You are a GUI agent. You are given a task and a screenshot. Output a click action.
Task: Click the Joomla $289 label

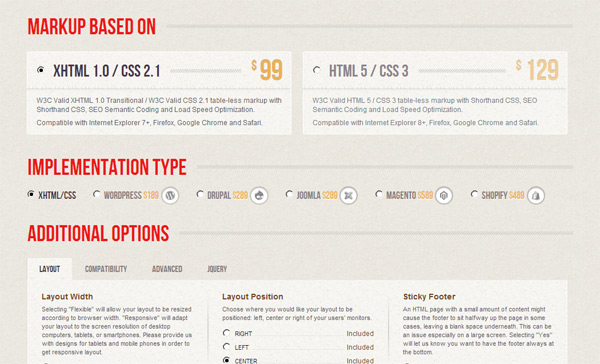(x=317, y=196)
